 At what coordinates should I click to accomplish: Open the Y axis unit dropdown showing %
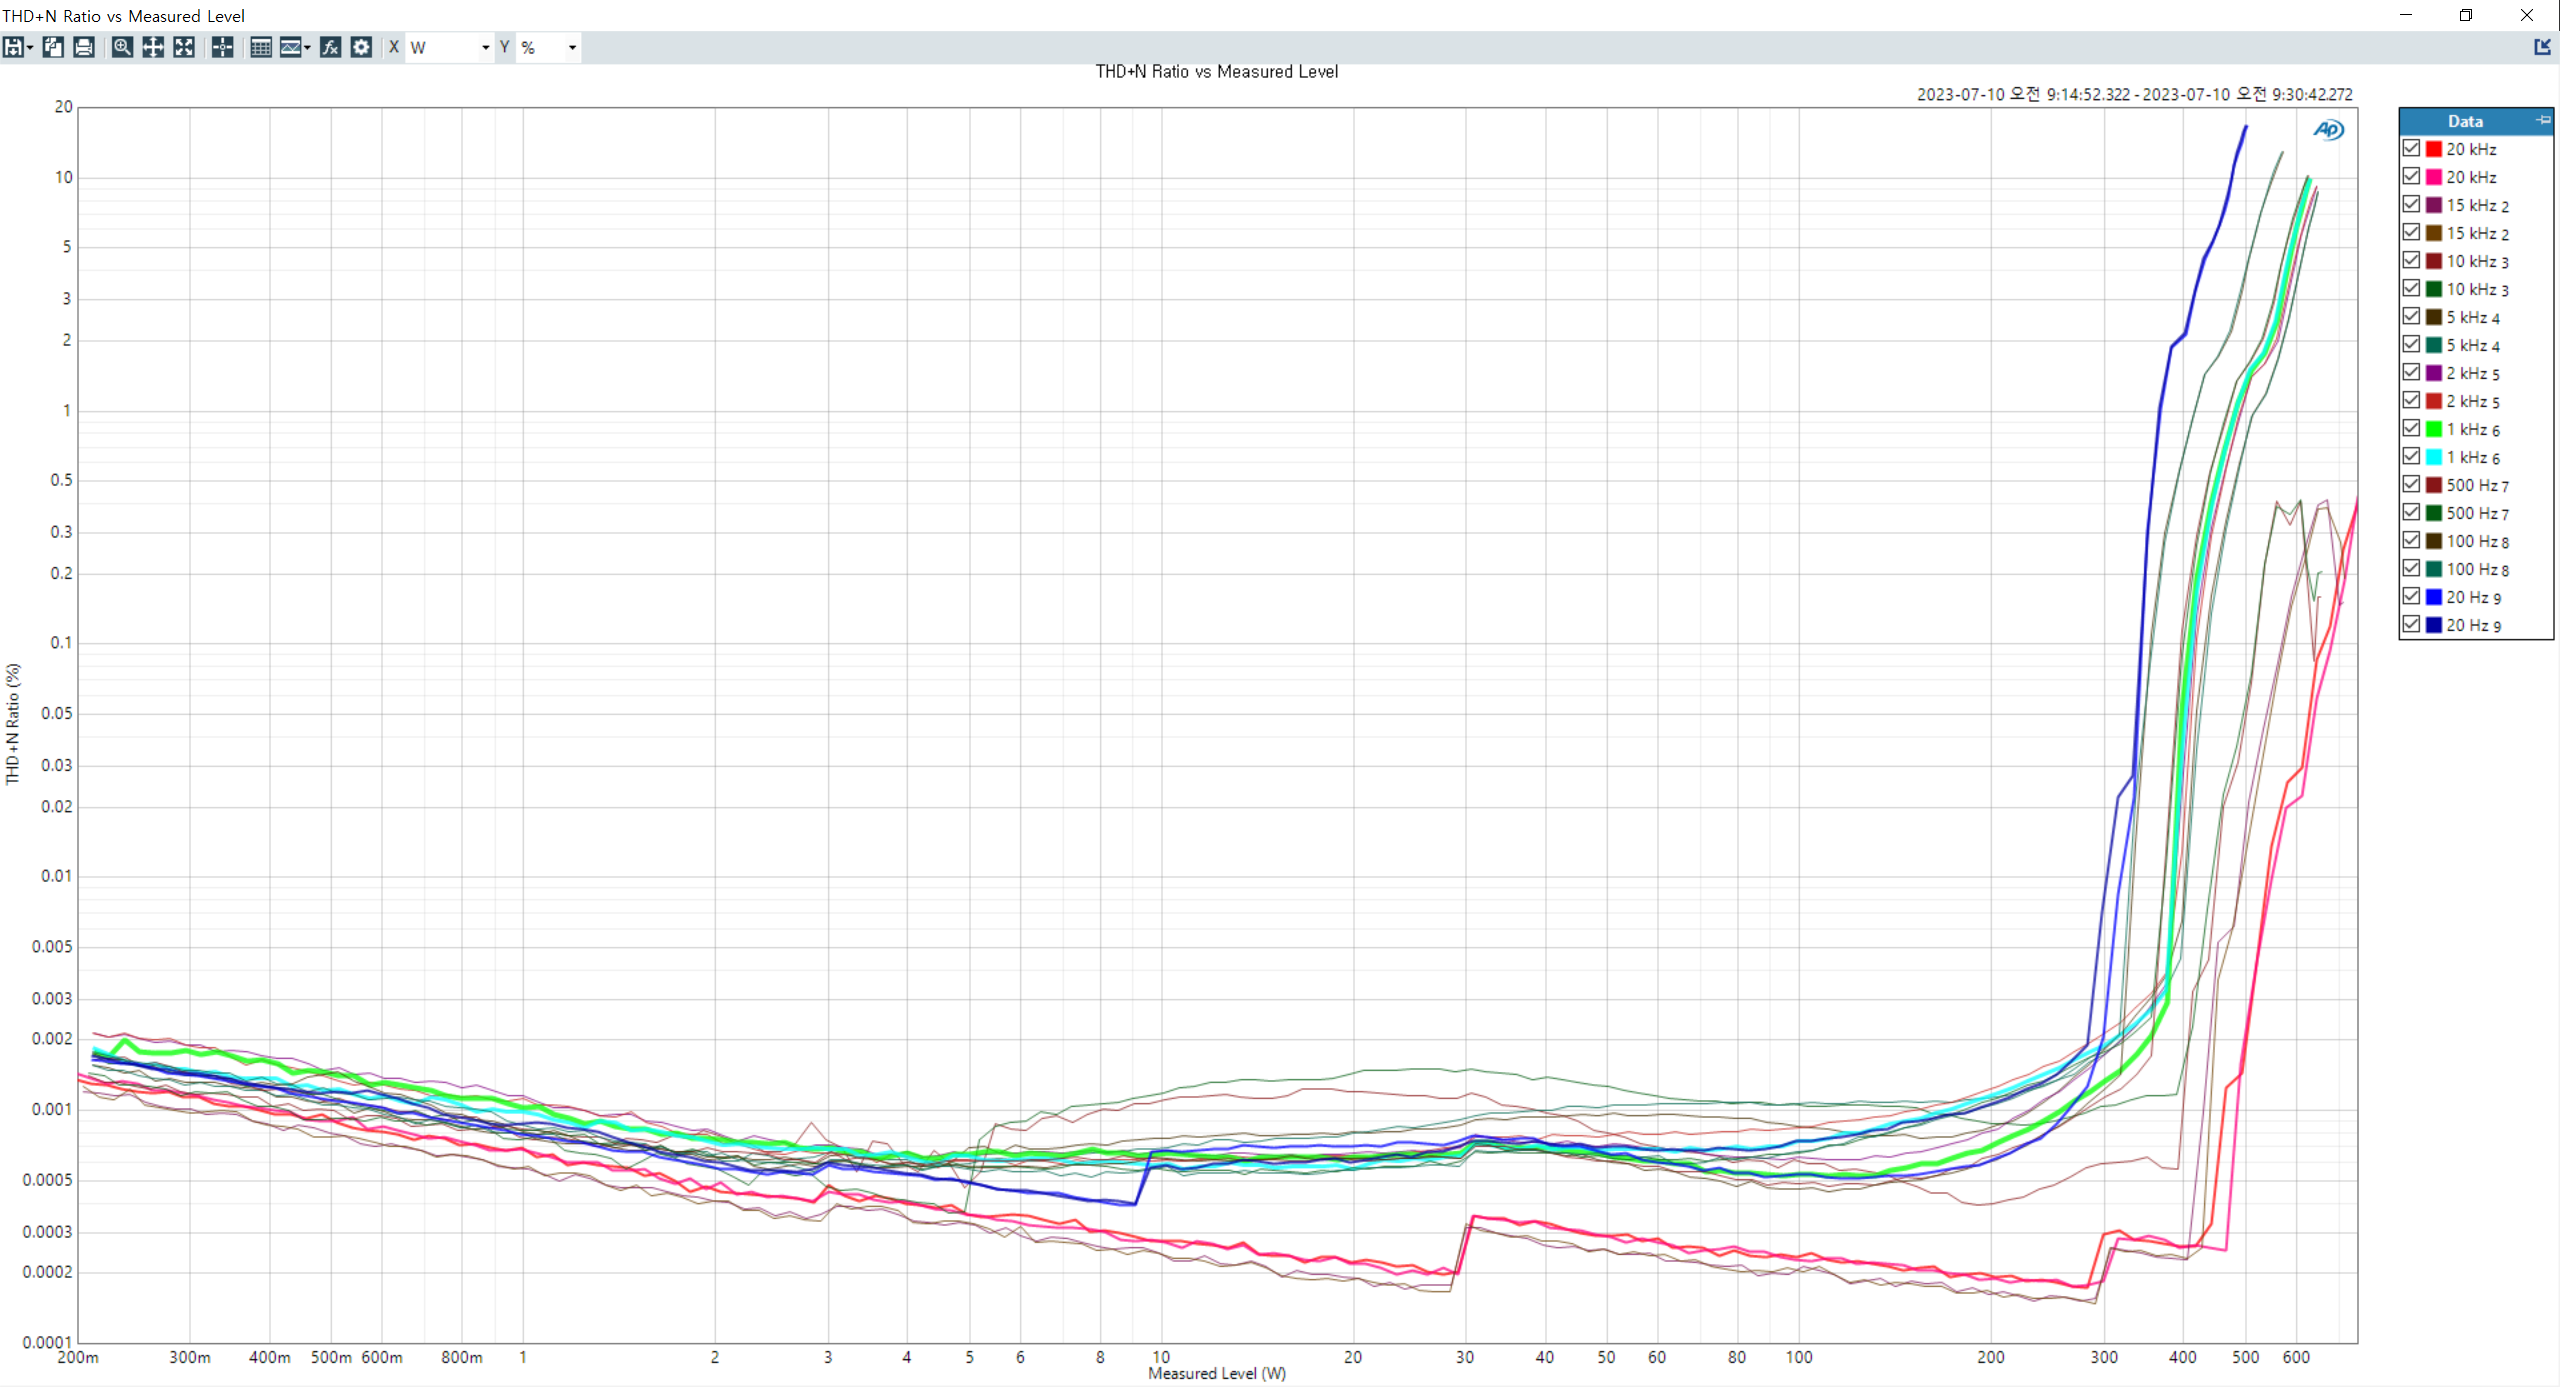(548, 47)
